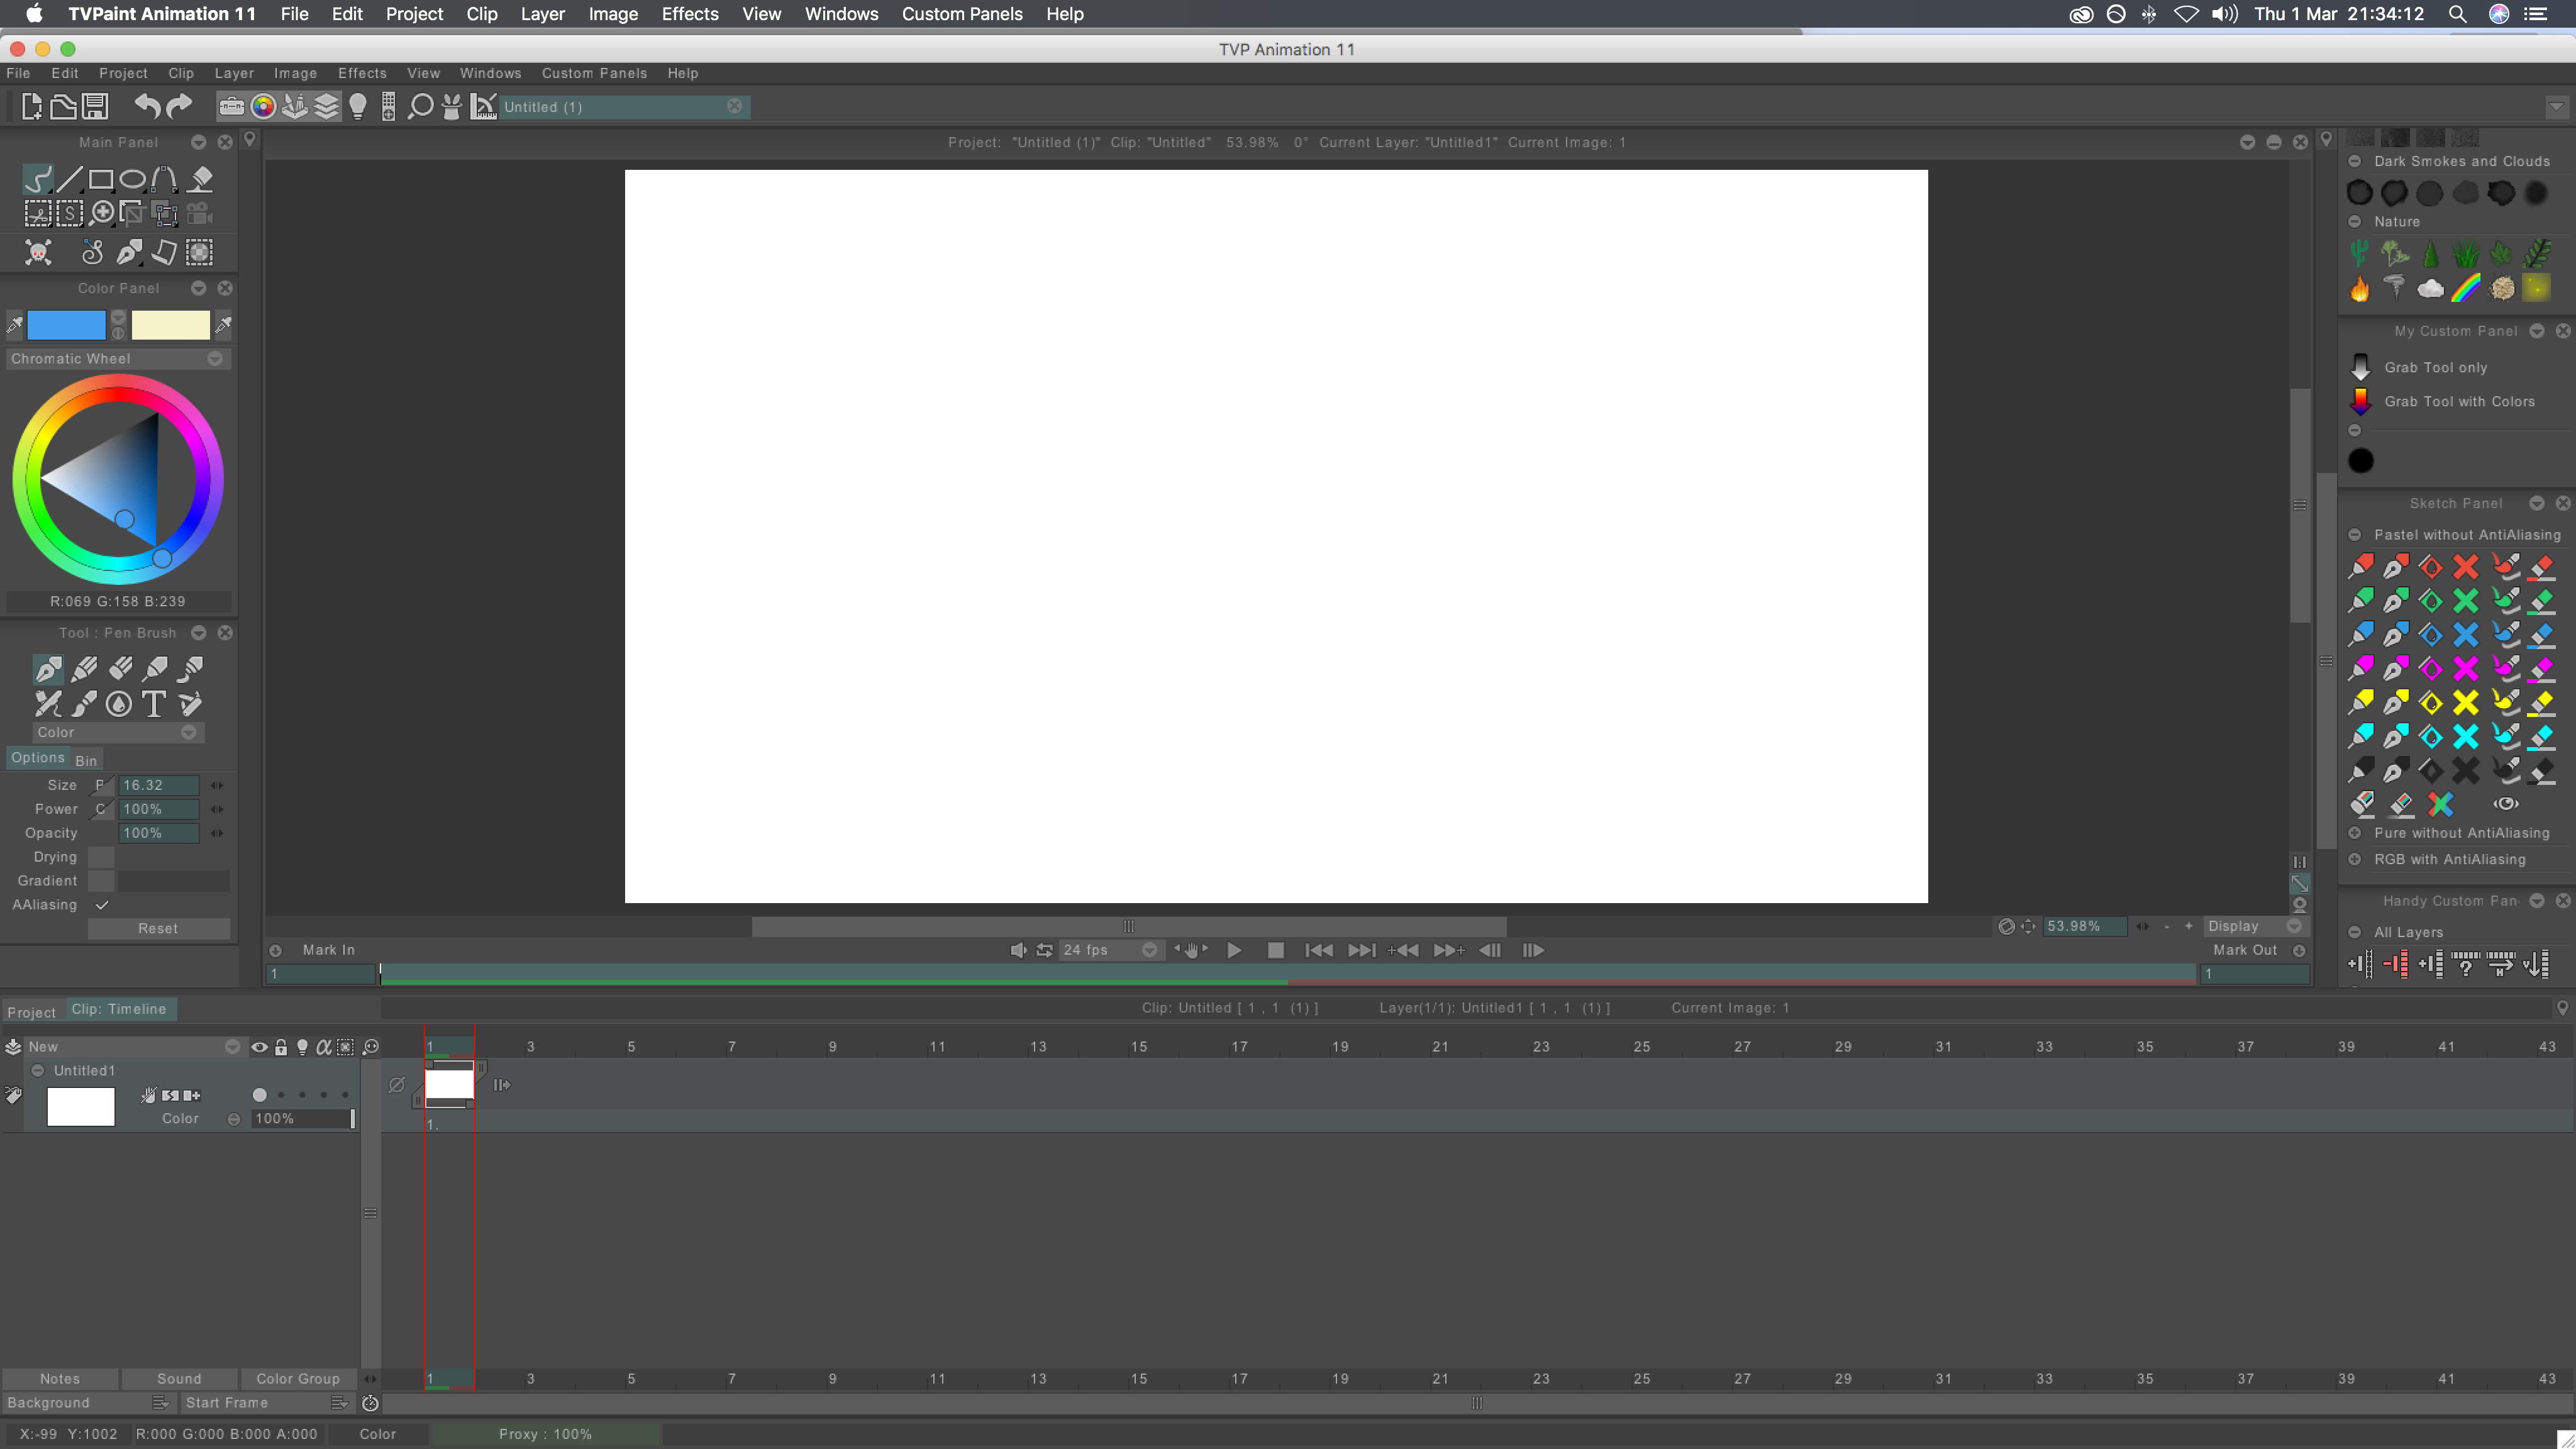Expand Pure without AntiAliasing section
The width and height of the screenshot is (2576, 1449).
(2355, 833)
